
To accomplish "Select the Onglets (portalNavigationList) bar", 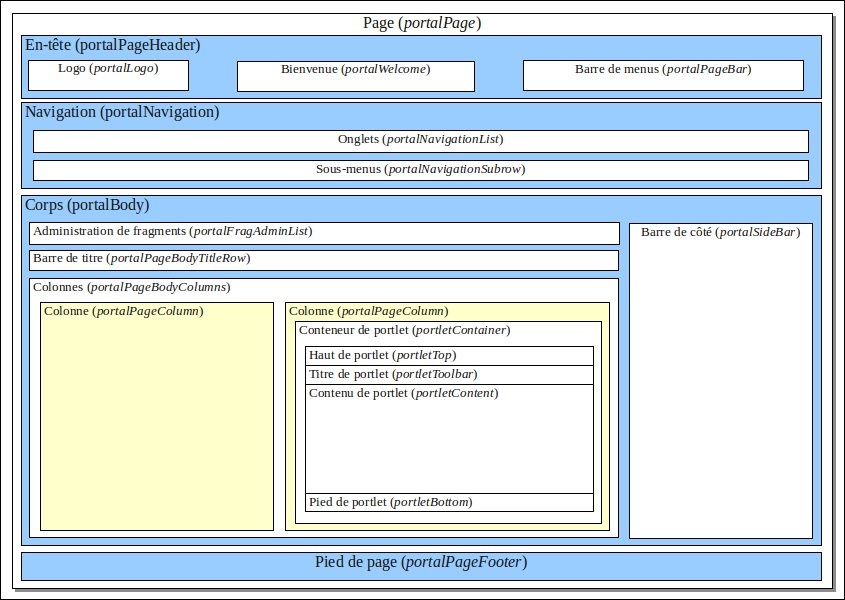I will pos(420,141).
